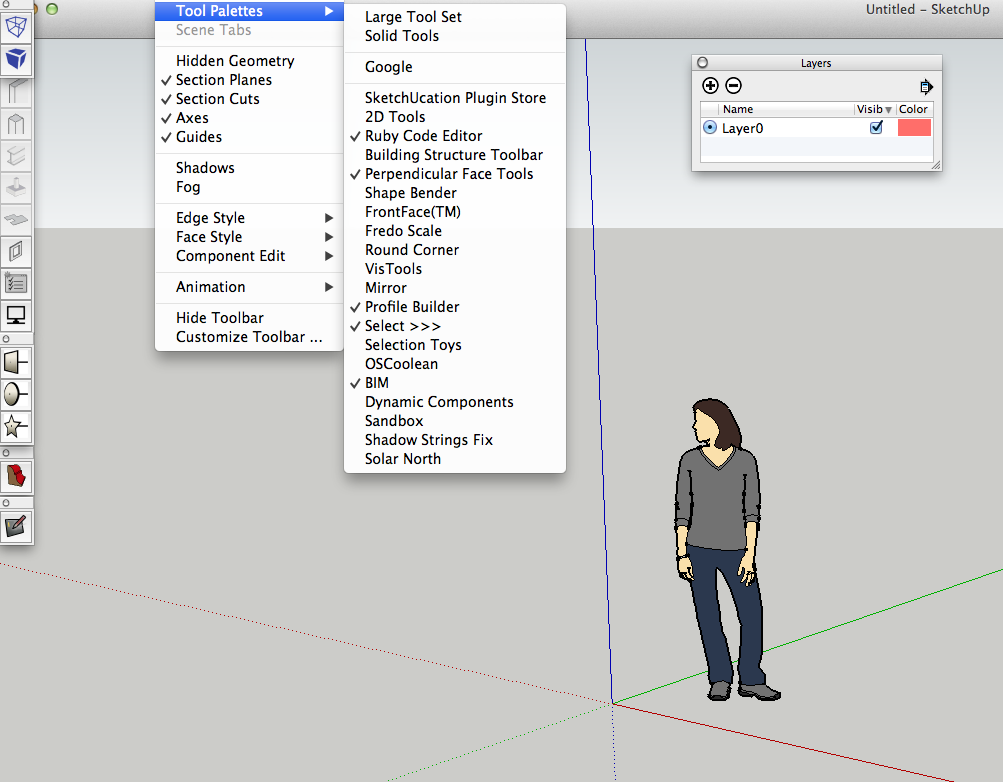Uncheck the Layer0 visibility checkbox

(x=876, y=128)
